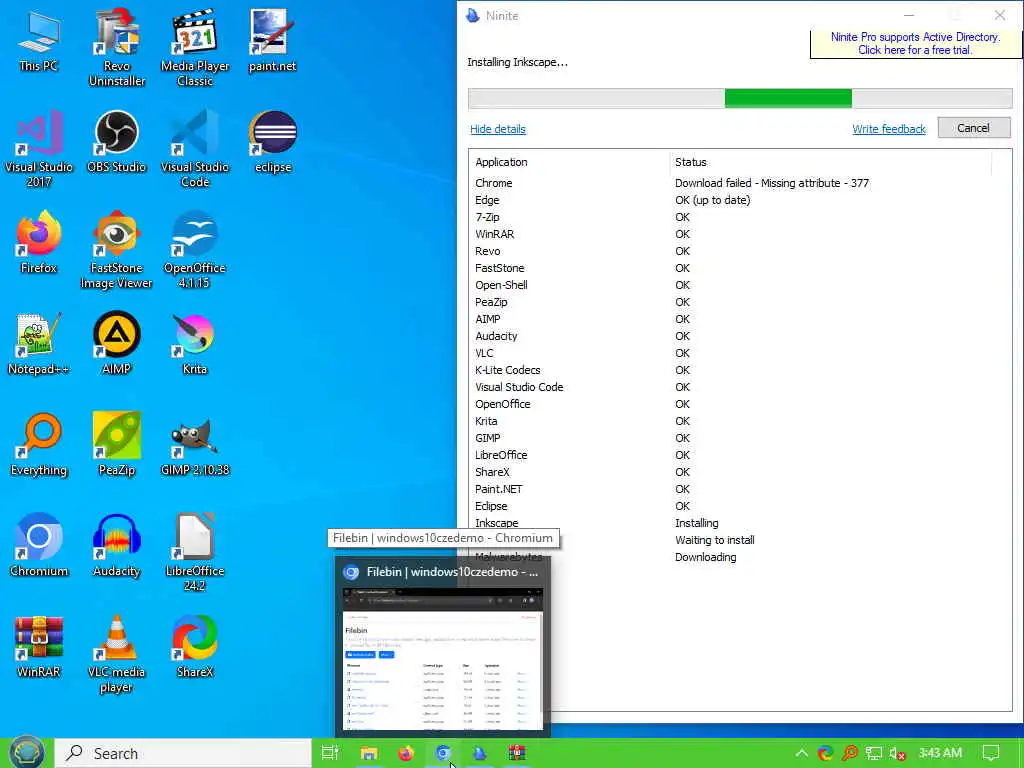1024x768 pixels.
Task: Click the muted volume tray icon
Action: [897, 754]
